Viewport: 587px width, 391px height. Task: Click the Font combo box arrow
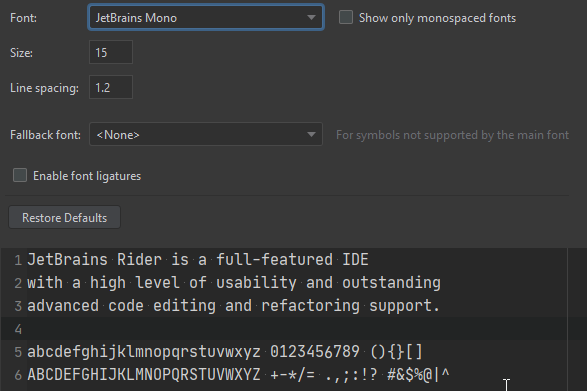(311, 18)
